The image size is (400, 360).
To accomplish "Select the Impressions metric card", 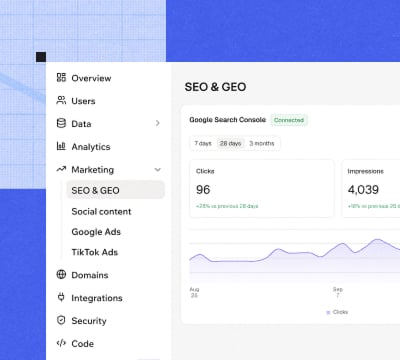I will point(371,188).
